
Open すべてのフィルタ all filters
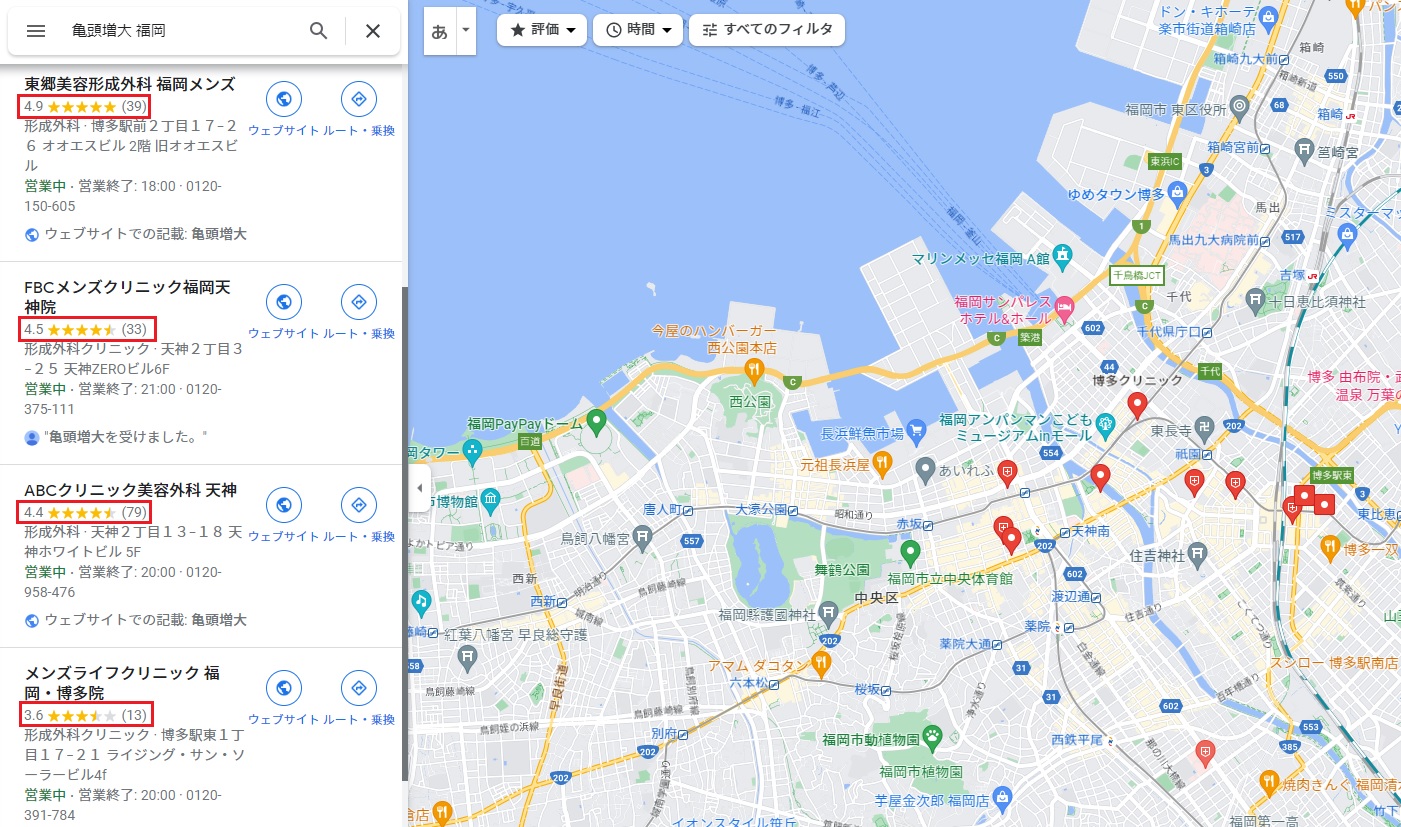[767, 30]
